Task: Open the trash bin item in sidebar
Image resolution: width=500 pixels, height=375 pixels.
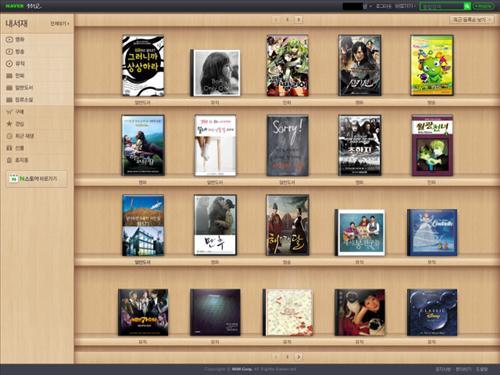Action: tap(9, 160)
